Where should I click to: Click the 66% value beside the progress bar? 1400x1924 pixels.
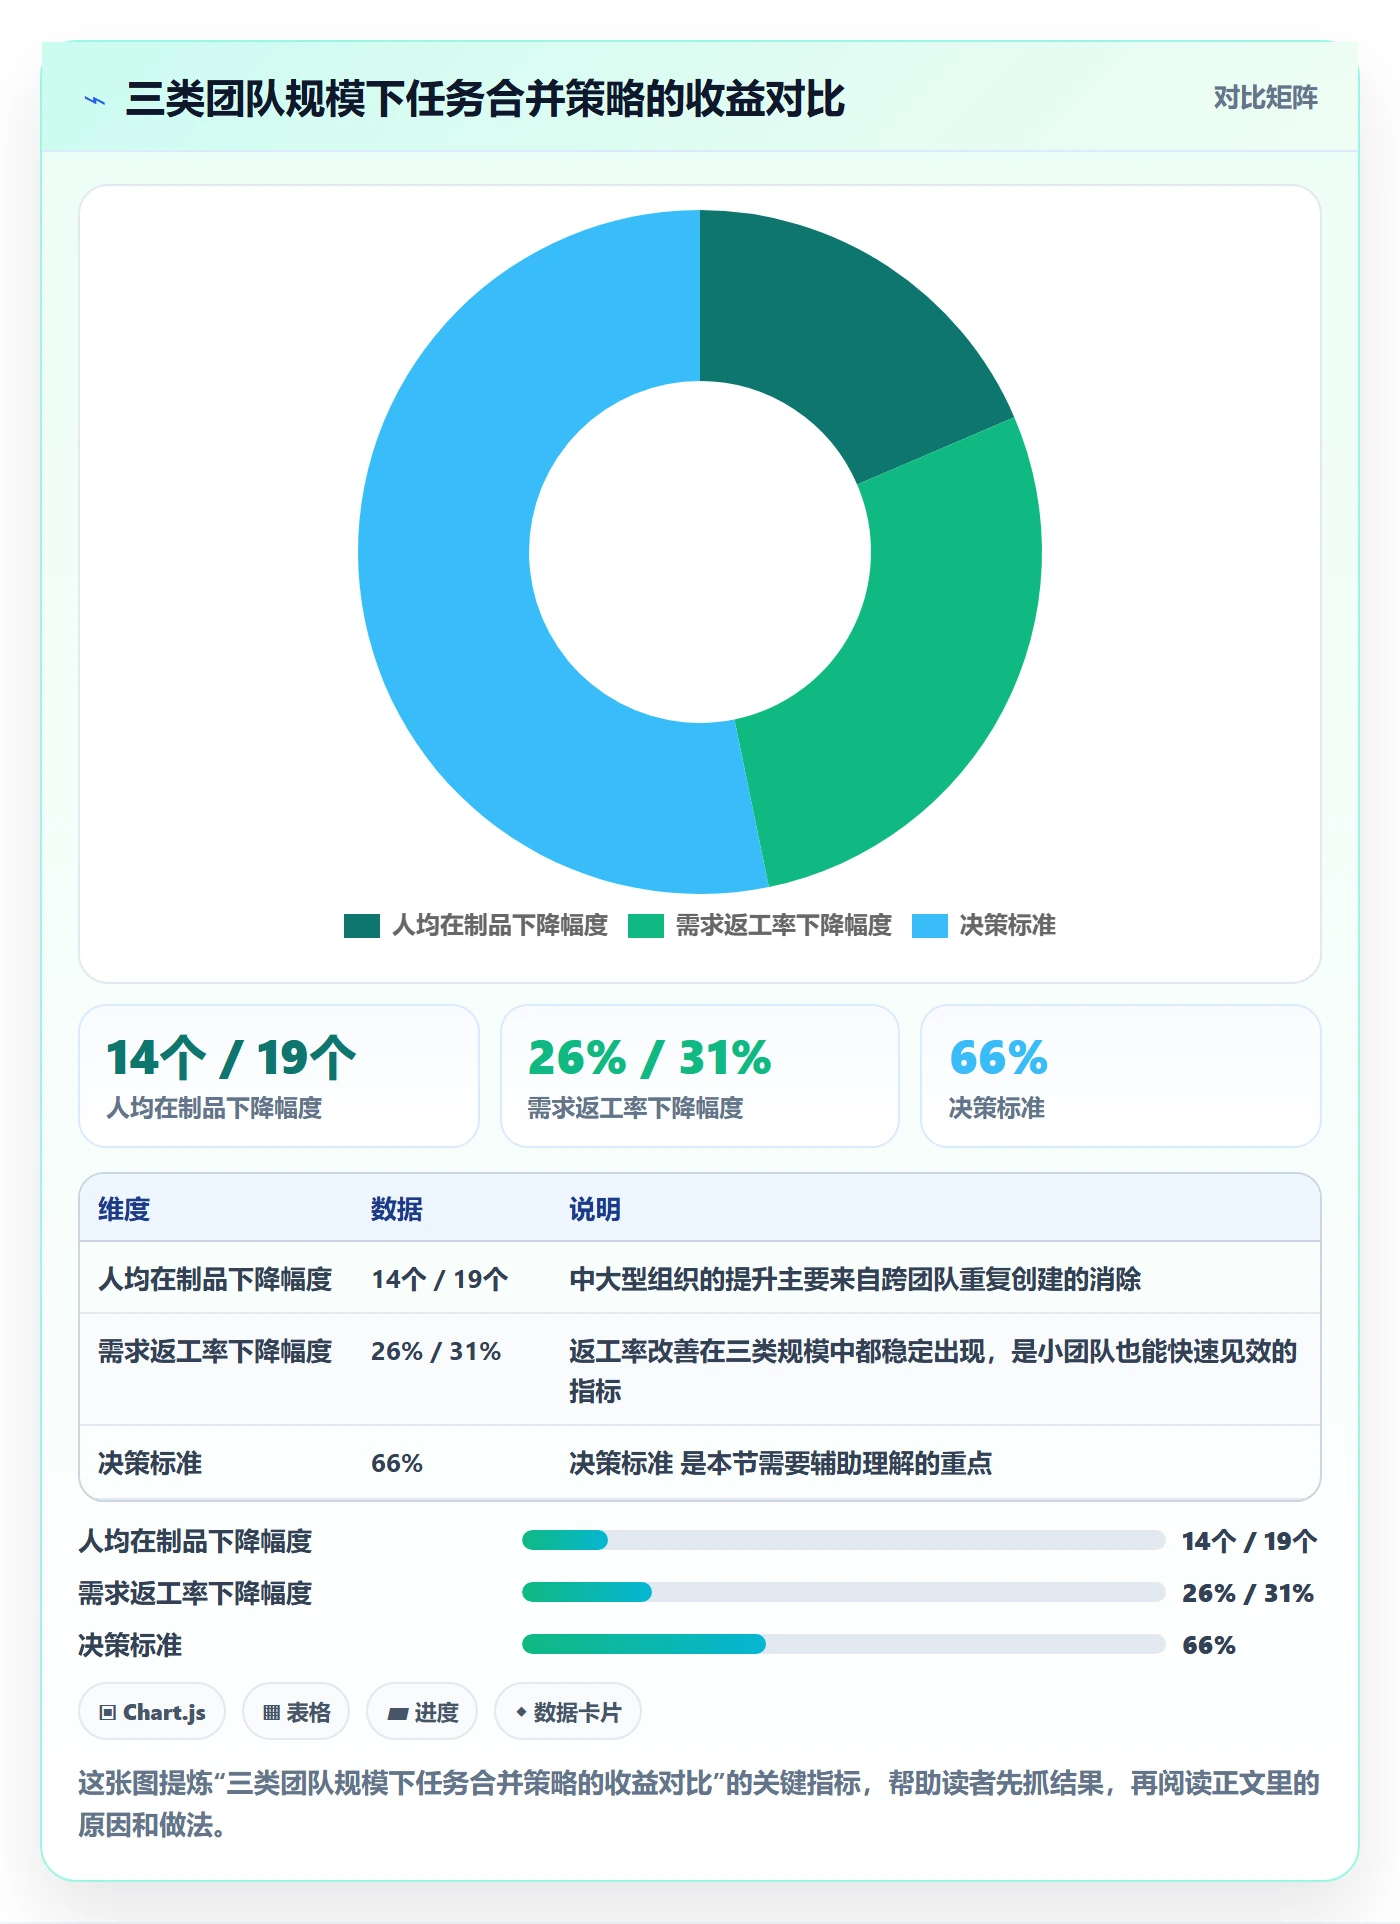[x=1209, y=1645]
